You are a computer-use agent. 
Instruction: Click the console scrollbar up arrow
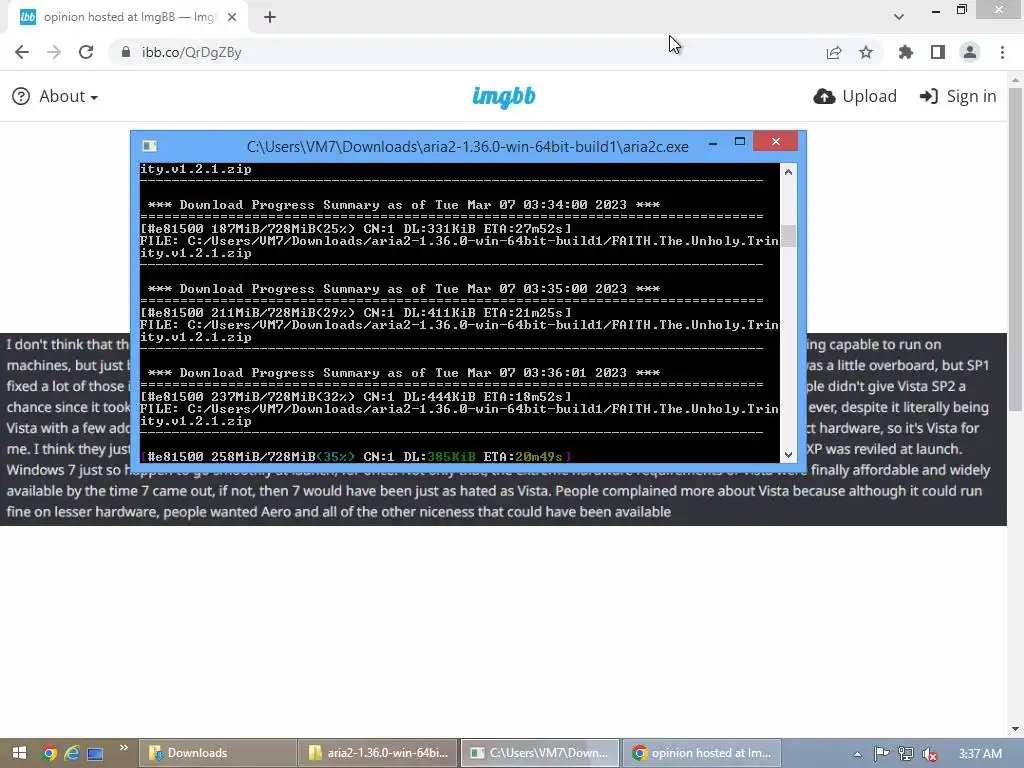pos(788,172)
